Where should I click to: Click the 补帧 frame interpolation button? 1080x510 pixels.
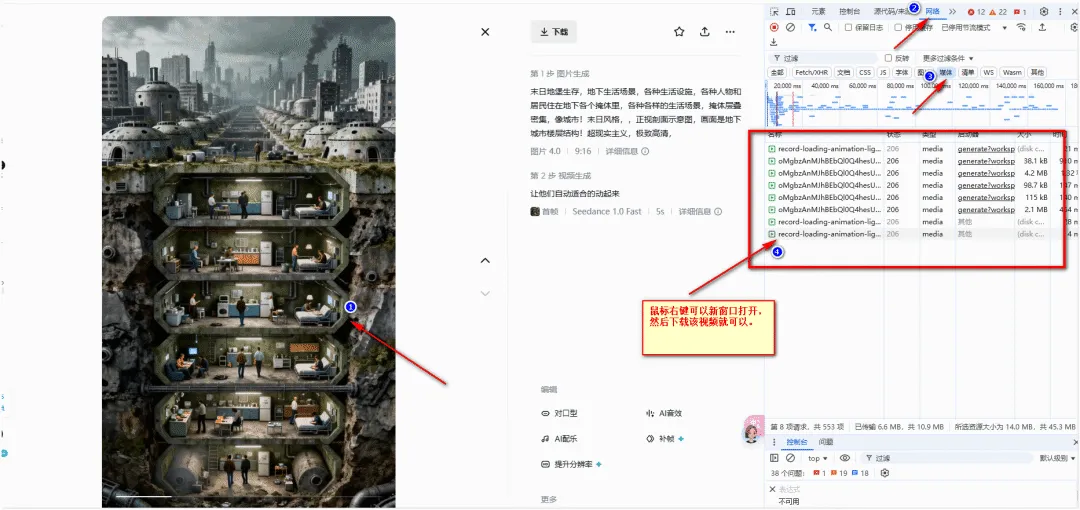tap(665, 439)
